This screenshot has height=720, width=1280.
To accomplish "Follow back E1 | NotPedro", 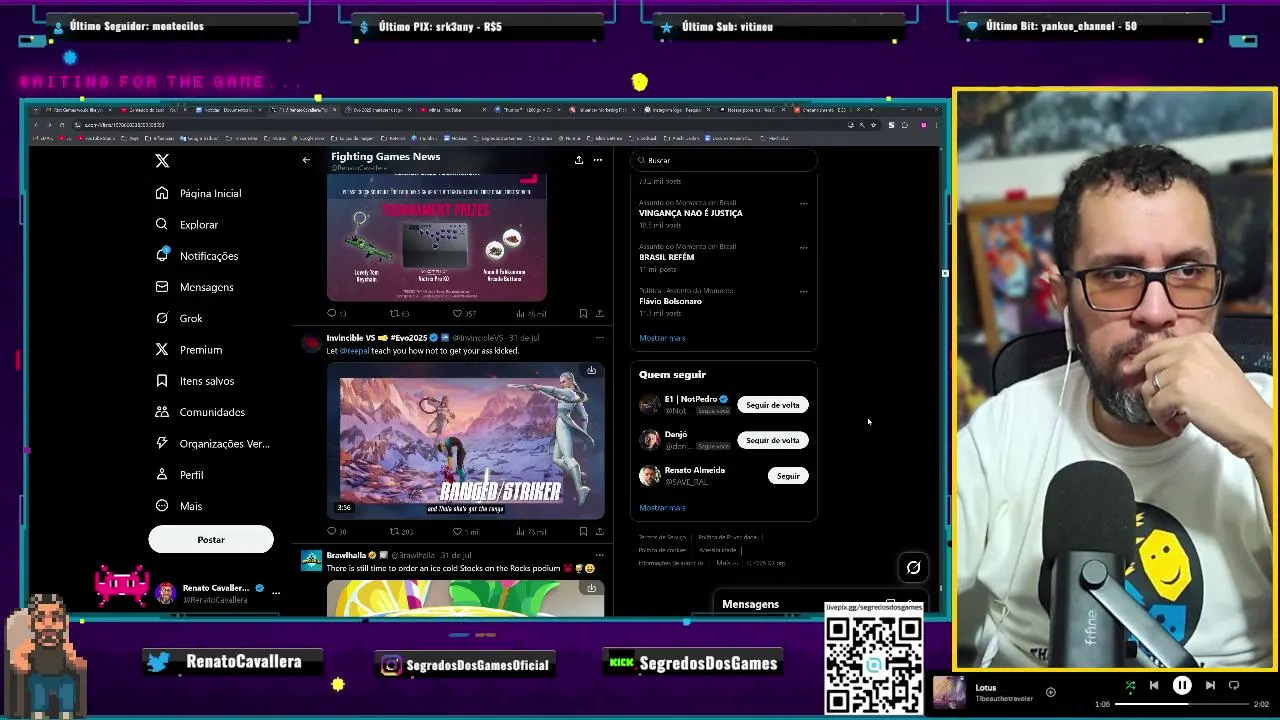I will coord(772,405).
